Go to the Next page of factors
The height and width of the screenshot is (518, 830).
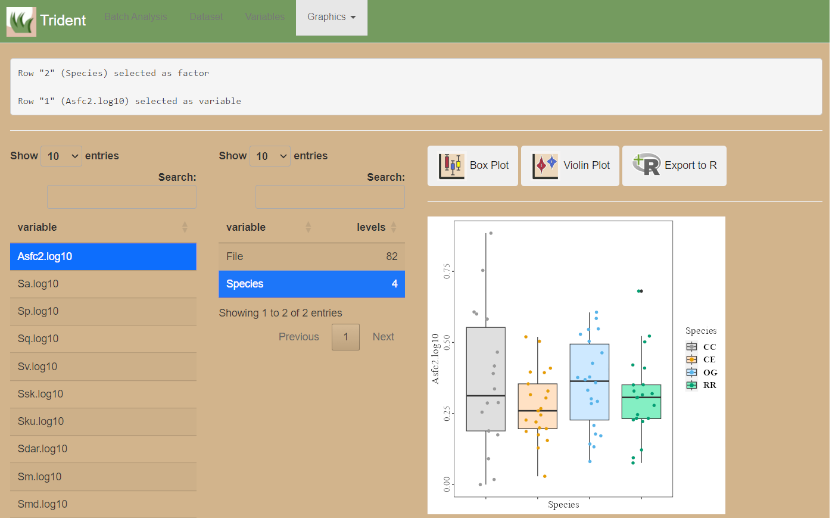383,337
